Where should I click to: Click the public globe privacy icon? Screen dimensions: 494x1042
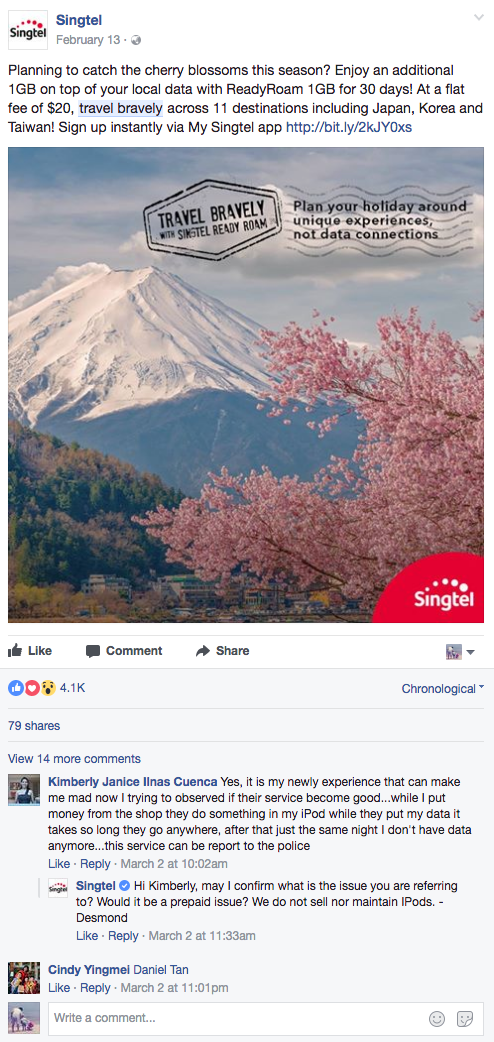pyautogui.click(x=136, y=41)
